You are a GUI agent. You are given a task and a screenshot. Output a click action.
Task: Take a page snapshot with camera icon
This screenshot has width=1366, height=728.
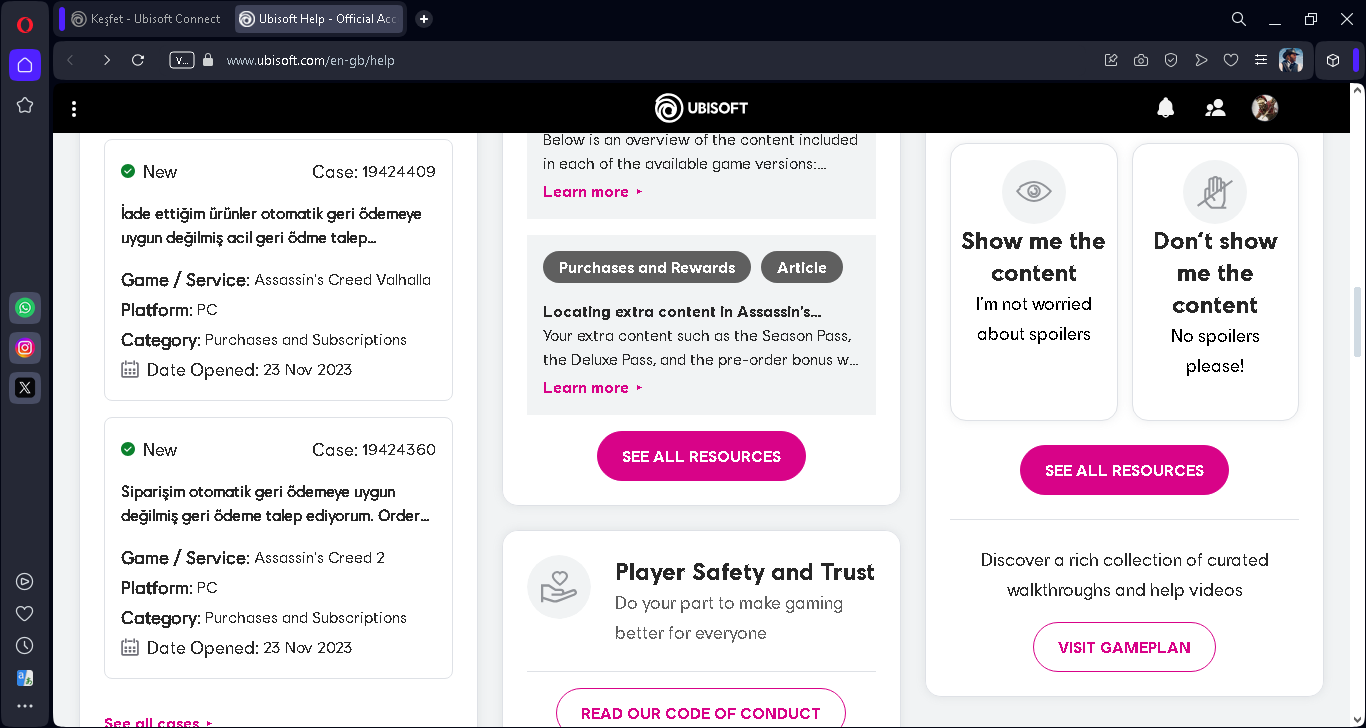coord(1141,60)
